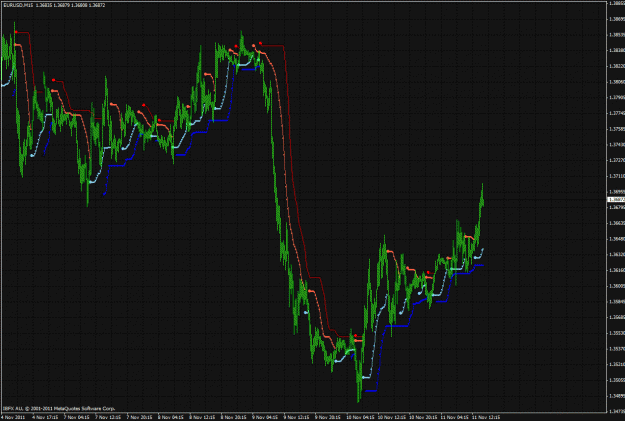Click the '11 Nov 12:15' time label

486,417
